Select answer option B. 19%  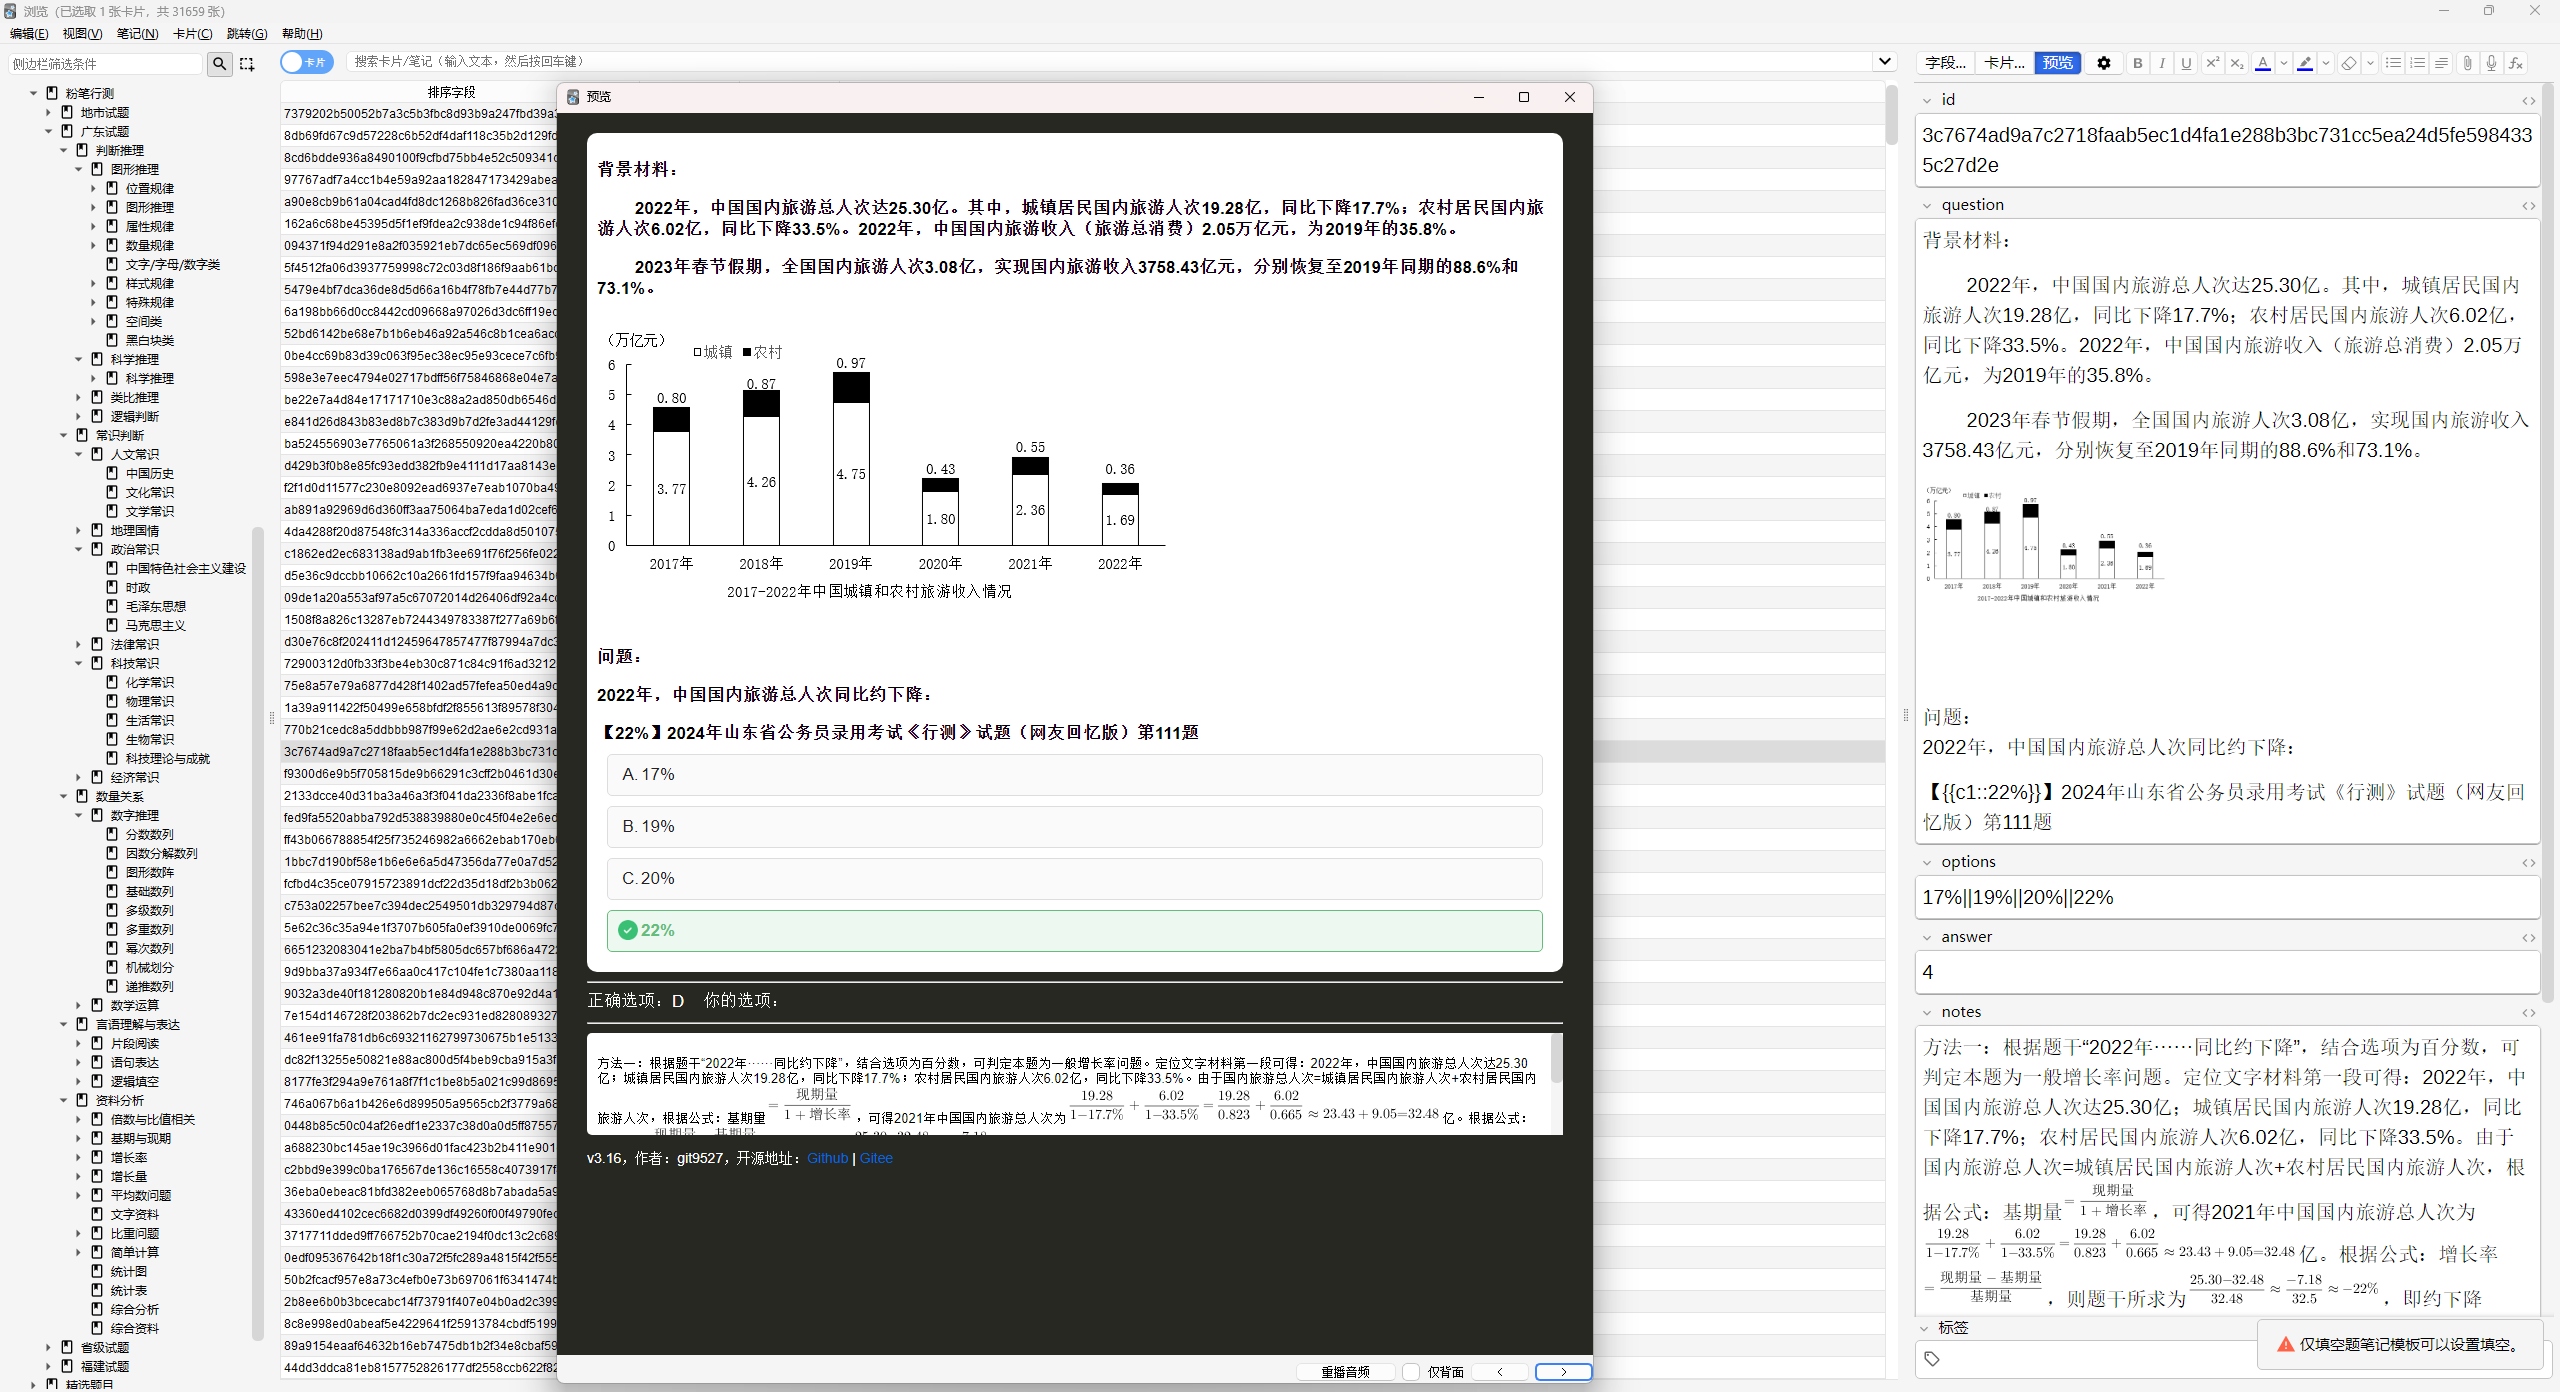(x=1074, y=827)
